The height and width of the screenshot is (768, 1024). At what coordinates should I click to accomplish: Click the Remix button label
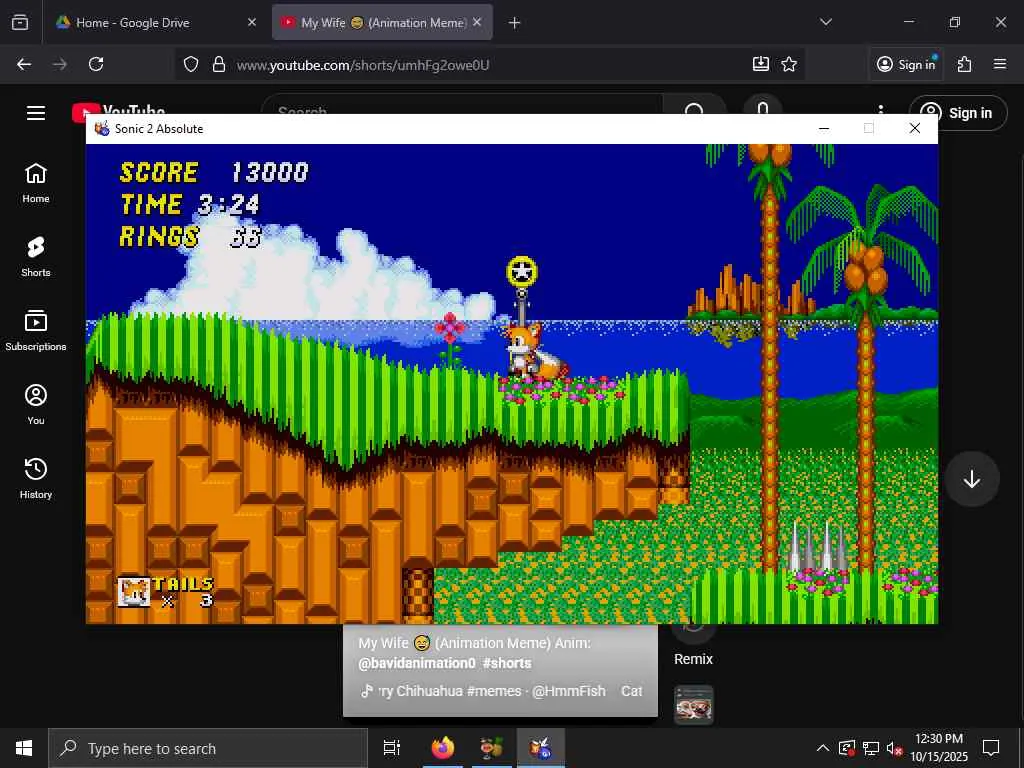(694, 659)
